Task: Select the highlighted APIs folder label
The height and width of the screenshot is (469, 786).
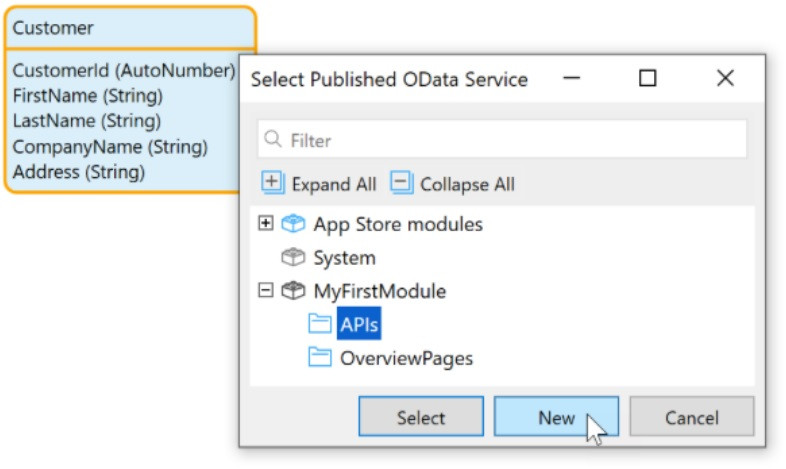Action: point(359,324)
